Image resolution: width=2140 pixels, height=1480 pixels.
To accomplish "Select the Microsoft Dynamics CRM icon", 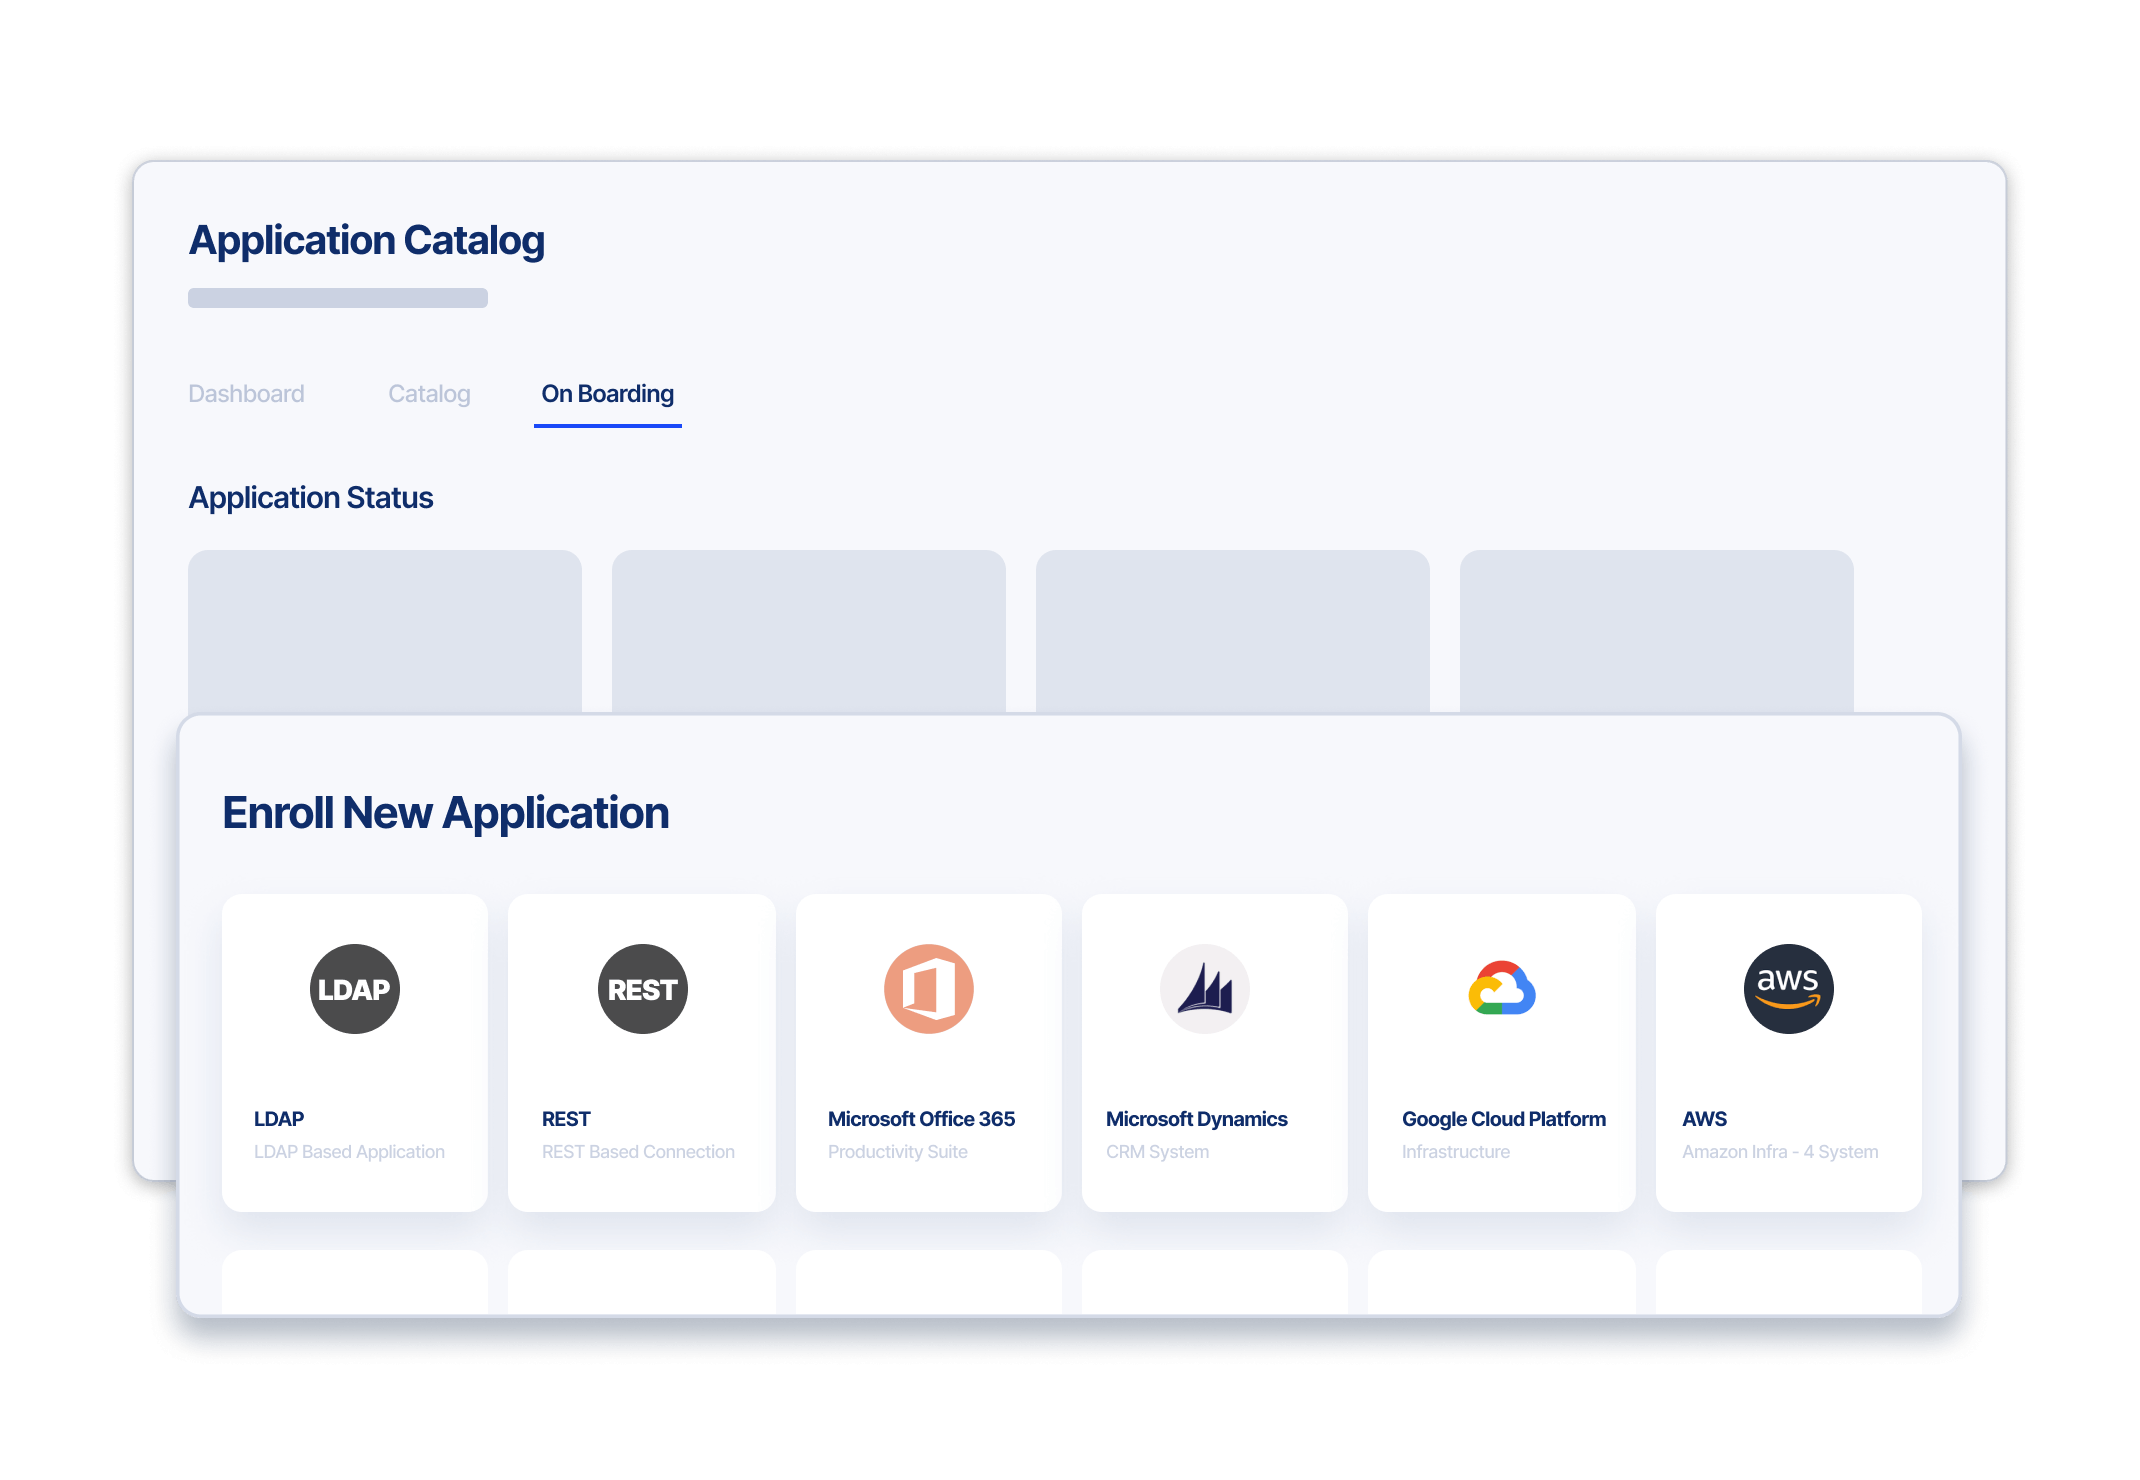I will [x=1214, y=988].
